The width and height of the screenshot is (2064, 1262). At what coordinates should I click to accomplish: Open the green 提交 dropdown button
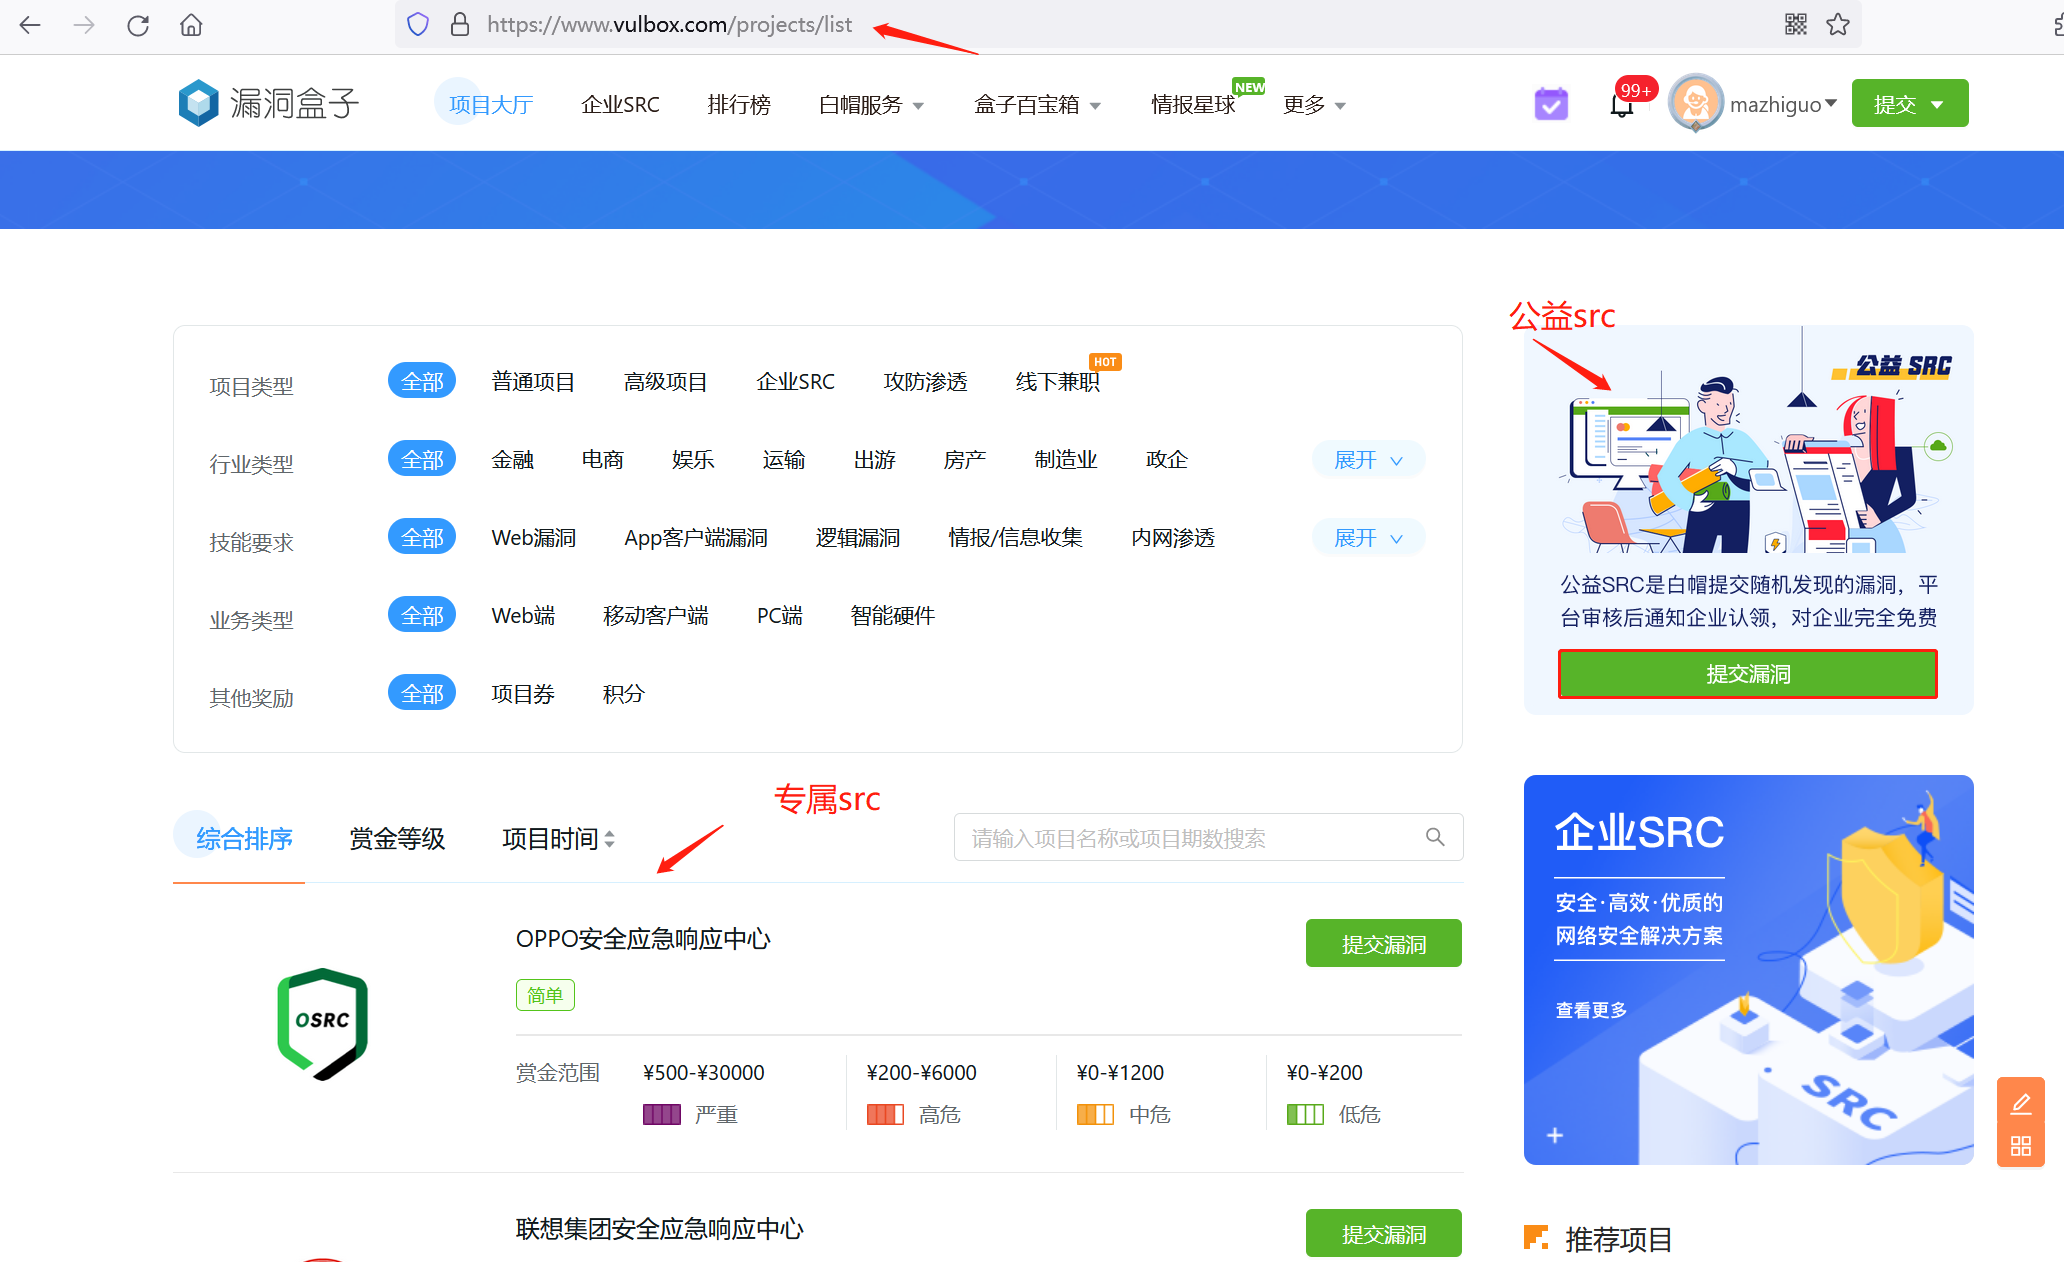(1909, 103)
